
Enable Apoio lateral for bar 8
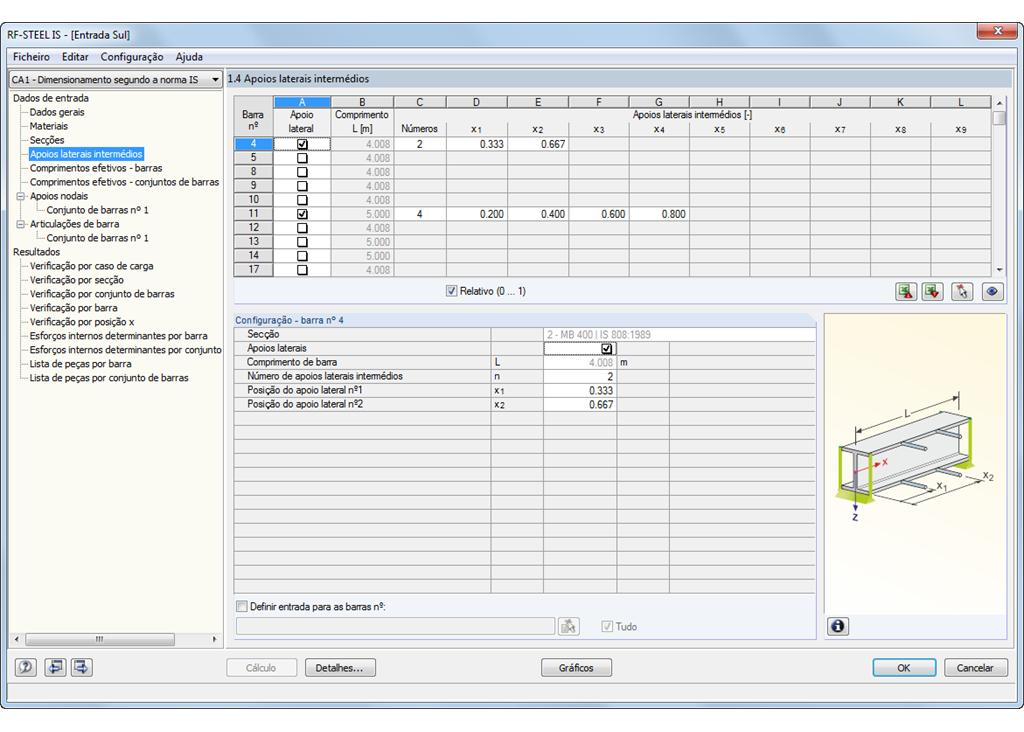302,172
